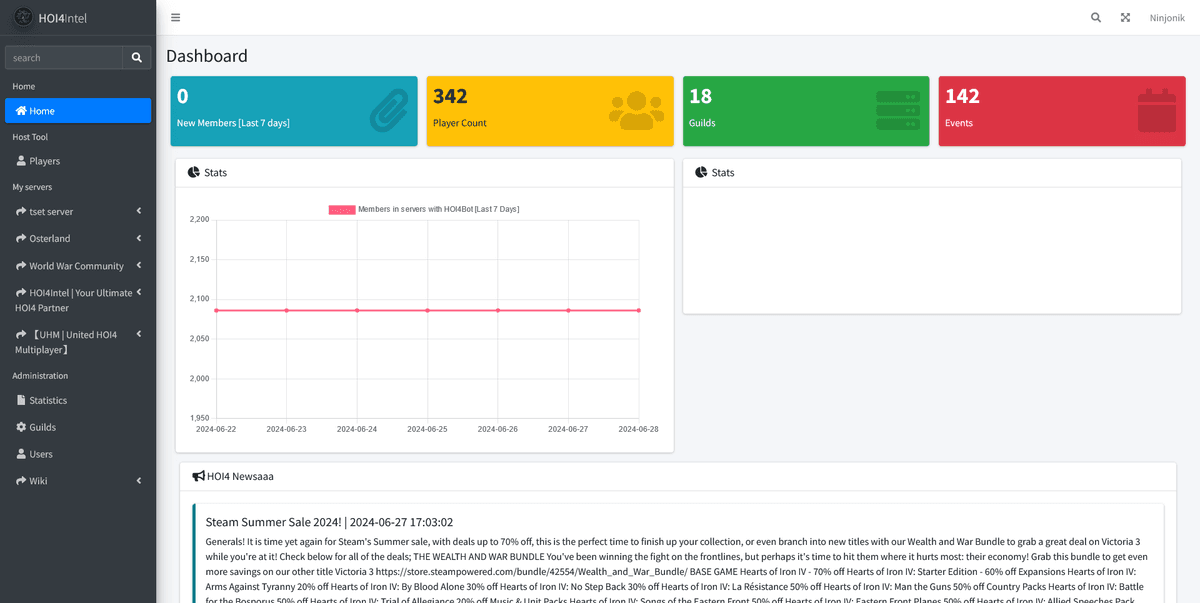Expand Osterland chevron
Image resolution: width=1200 pixels, height=603 pixels.
click(139, 238)
